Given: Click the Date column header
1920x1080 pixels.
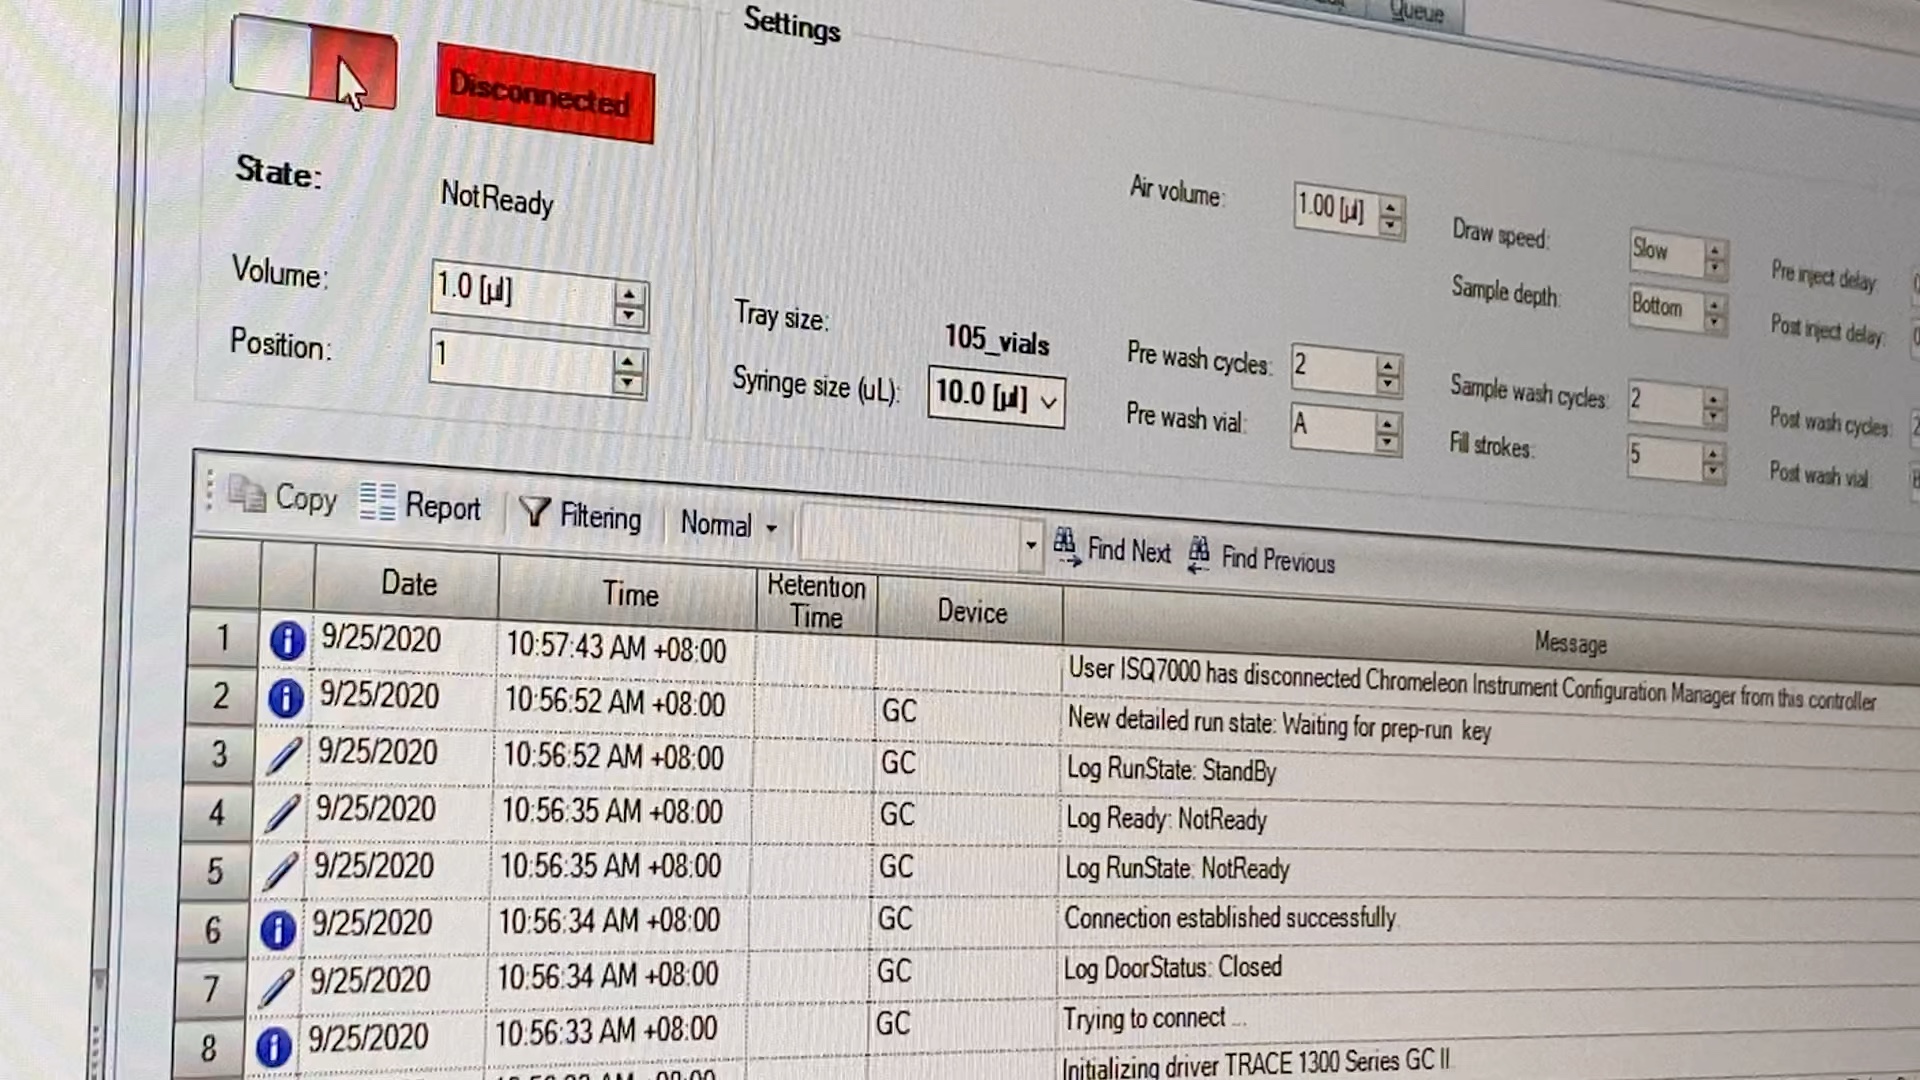Looking at the screenshot, I should pyautogui.click(x=407, y=583).
